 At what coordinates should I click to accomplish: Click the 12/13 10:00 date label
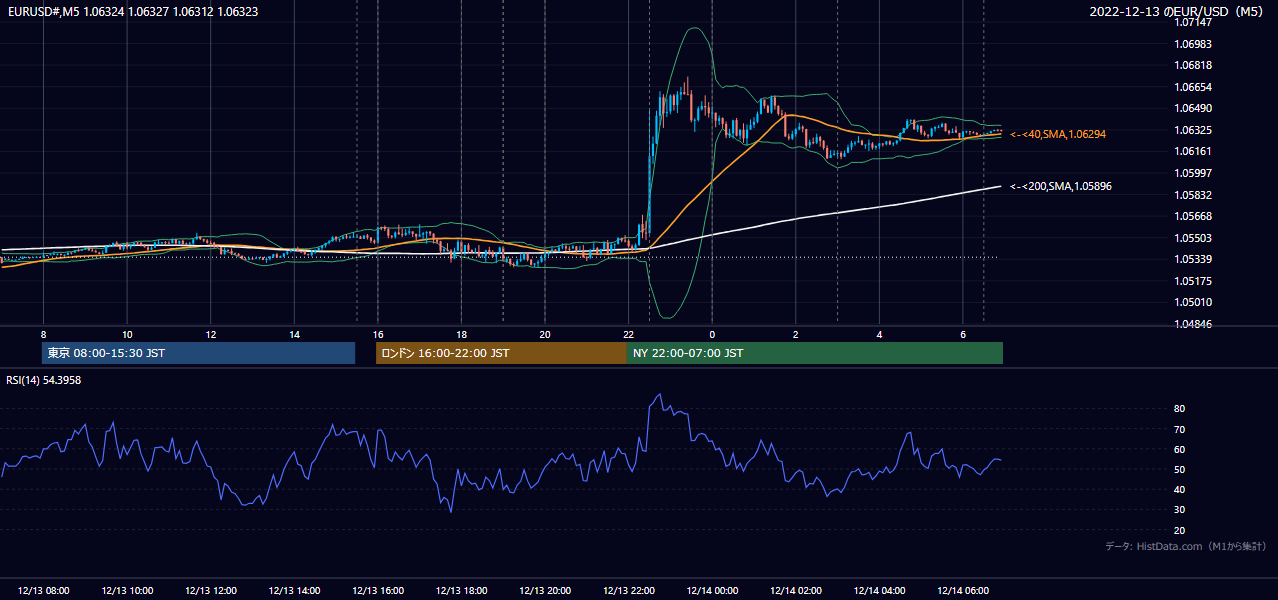coord(127,591)
